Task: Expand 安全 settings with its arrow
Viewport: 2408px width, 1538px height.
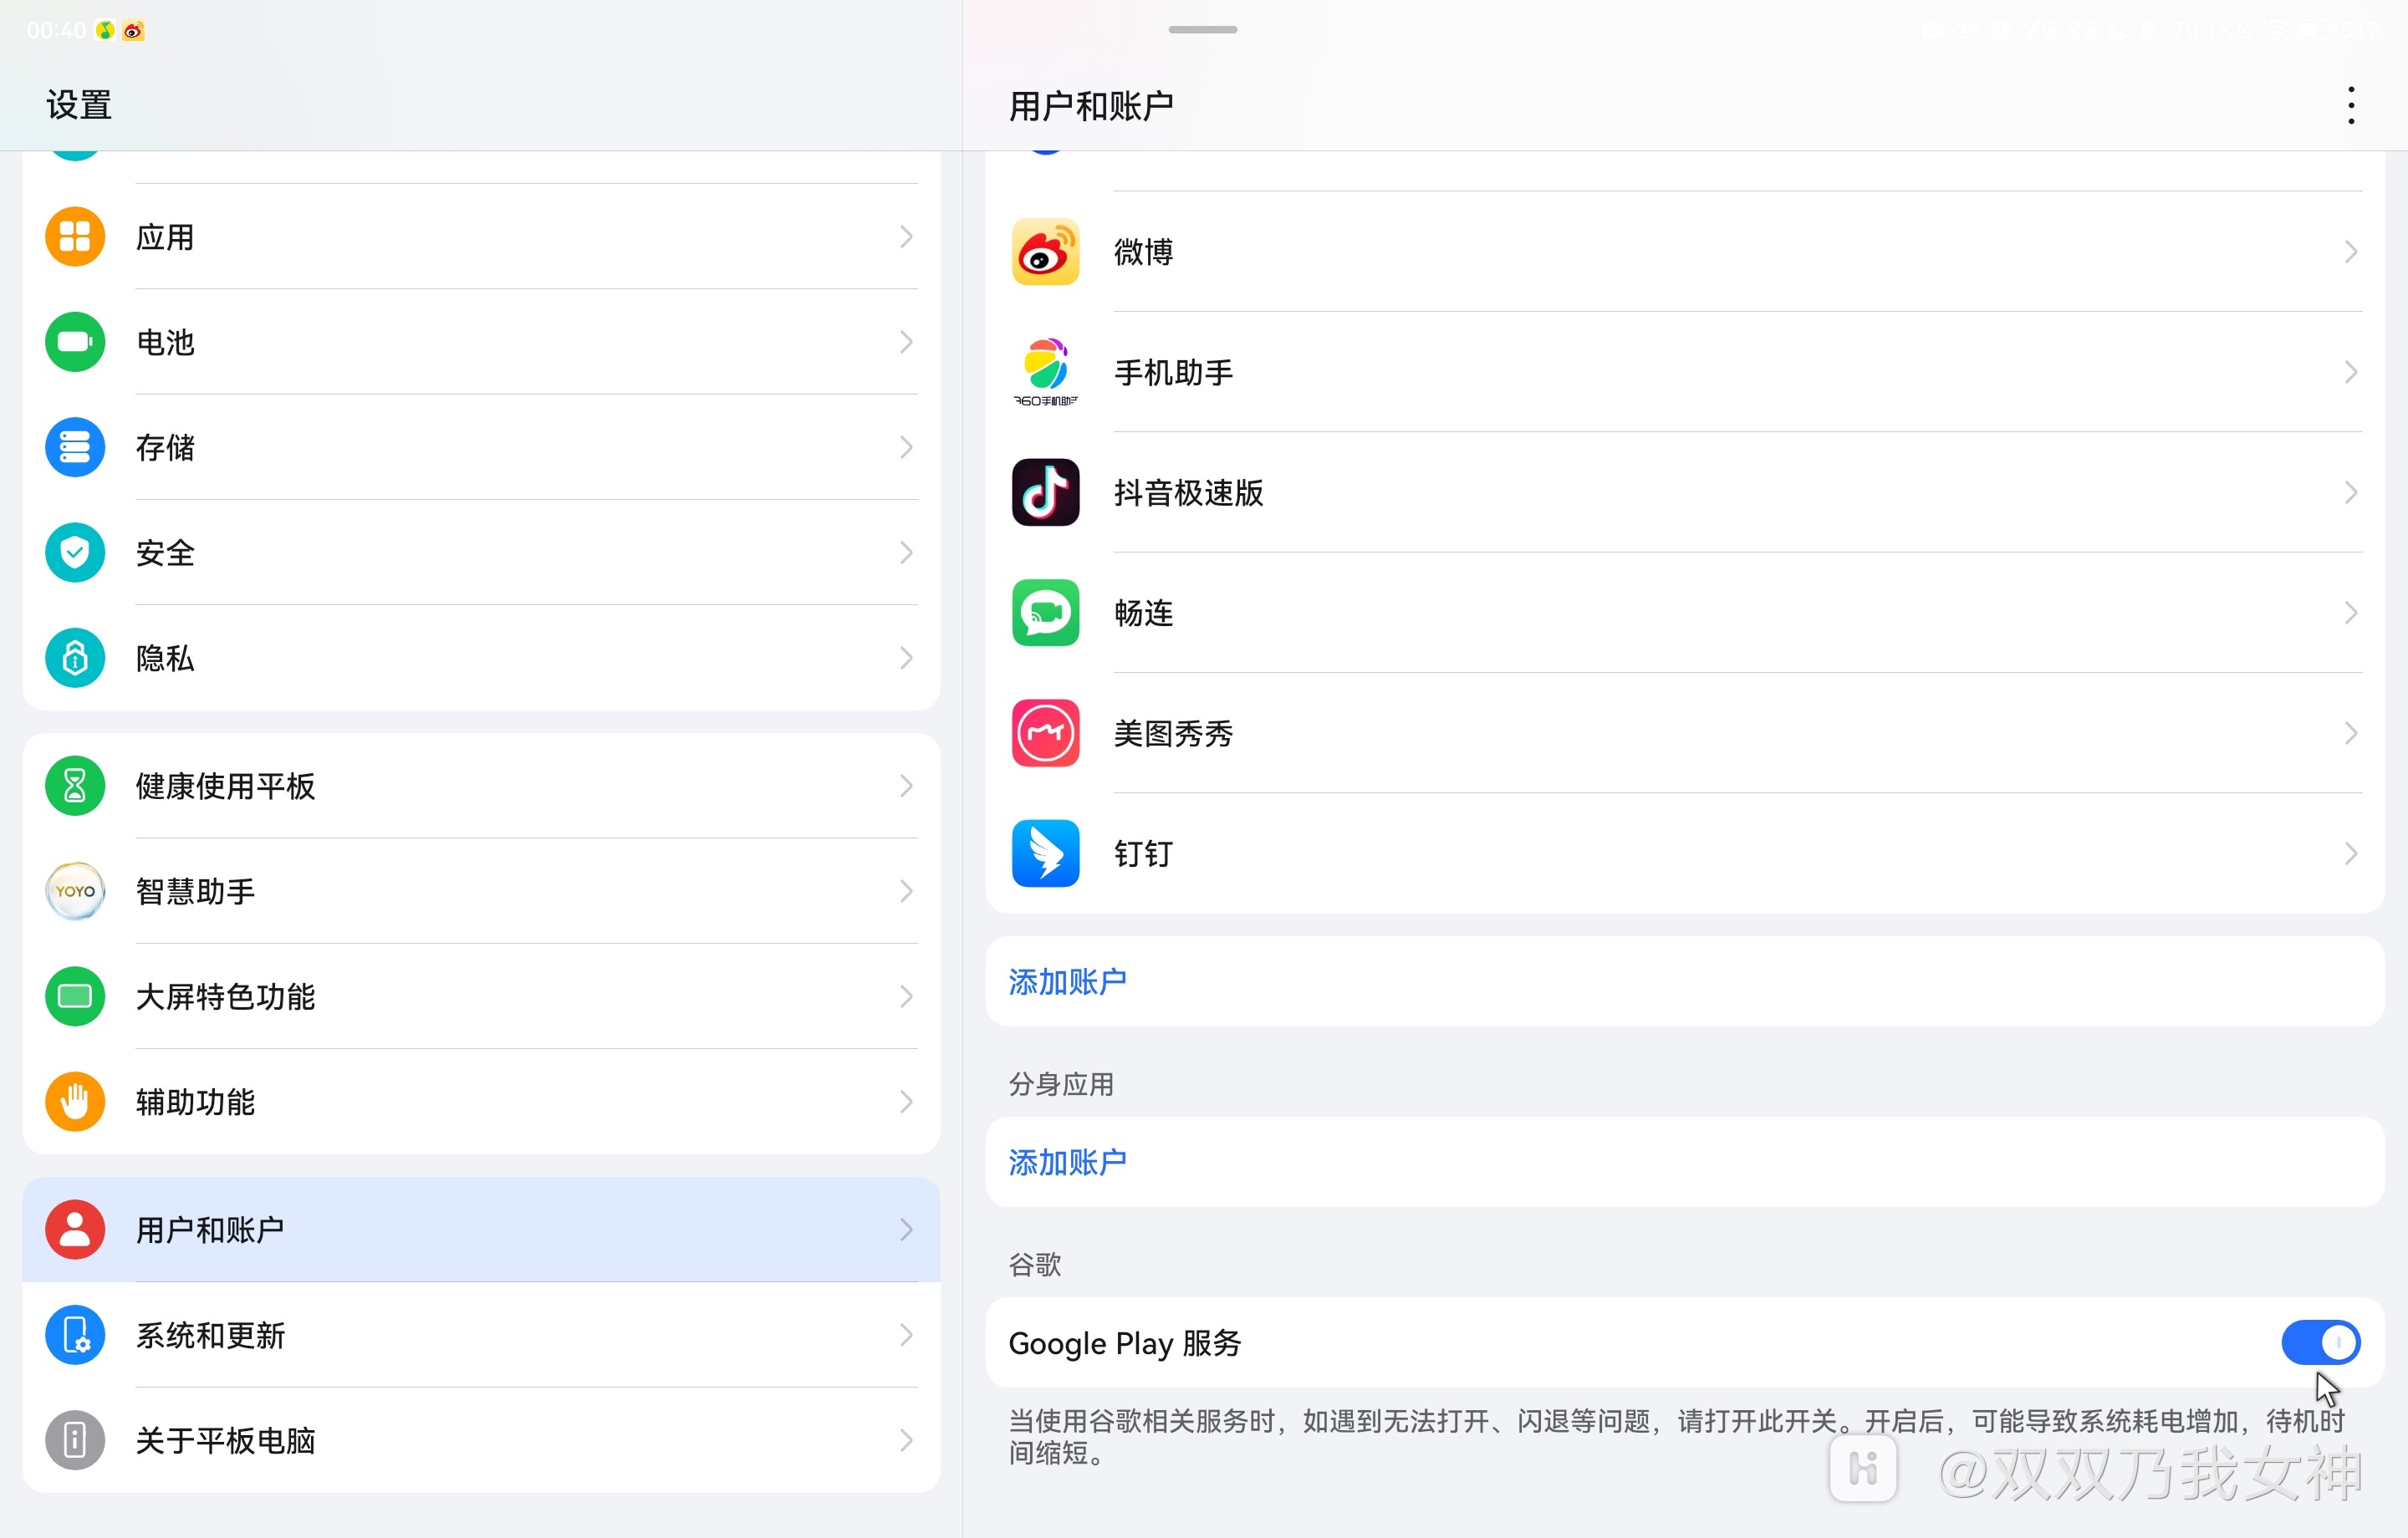Action: pyautogui.click(x=906, y=552)
